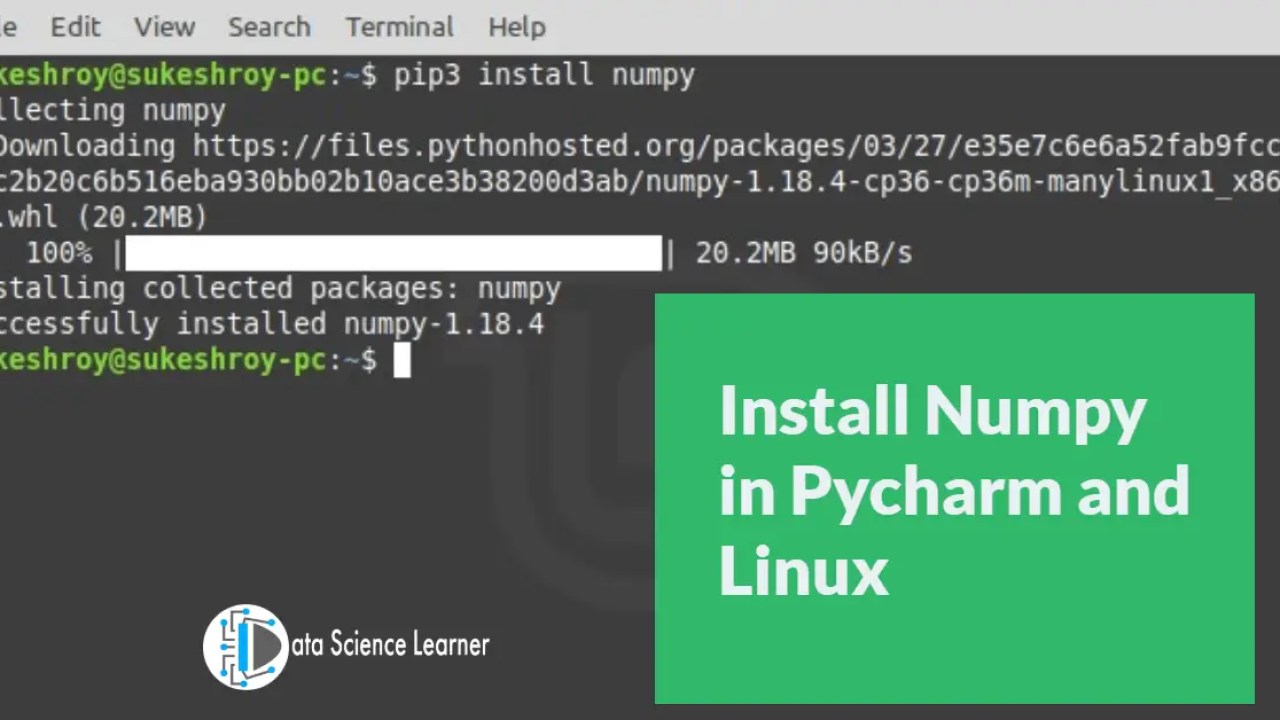1280x720 pixels.
Task: Click the 'pip3 install numpy' command text
Action: (x=544, y=76)
